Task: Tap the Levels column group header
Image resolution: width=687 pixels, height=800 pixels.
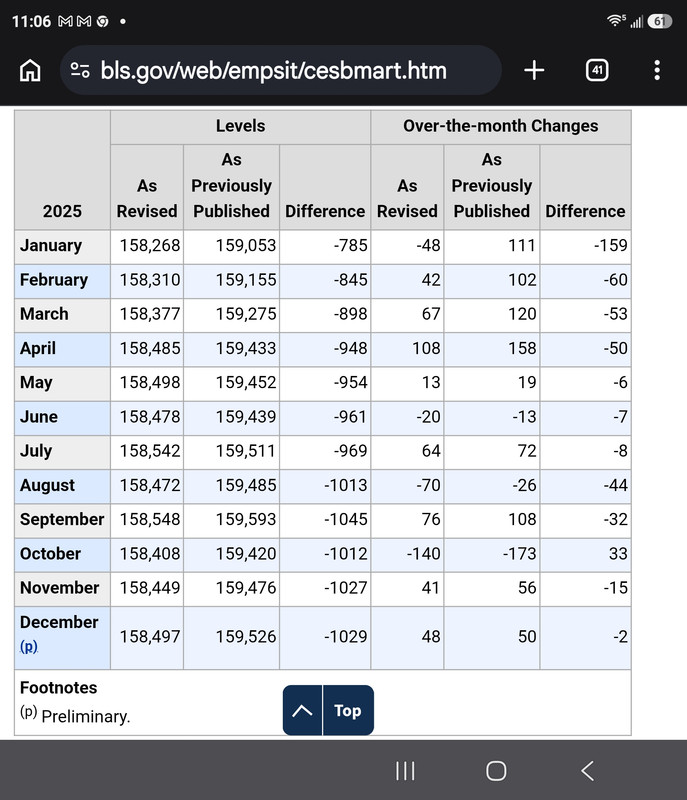Action: (240, 126)
